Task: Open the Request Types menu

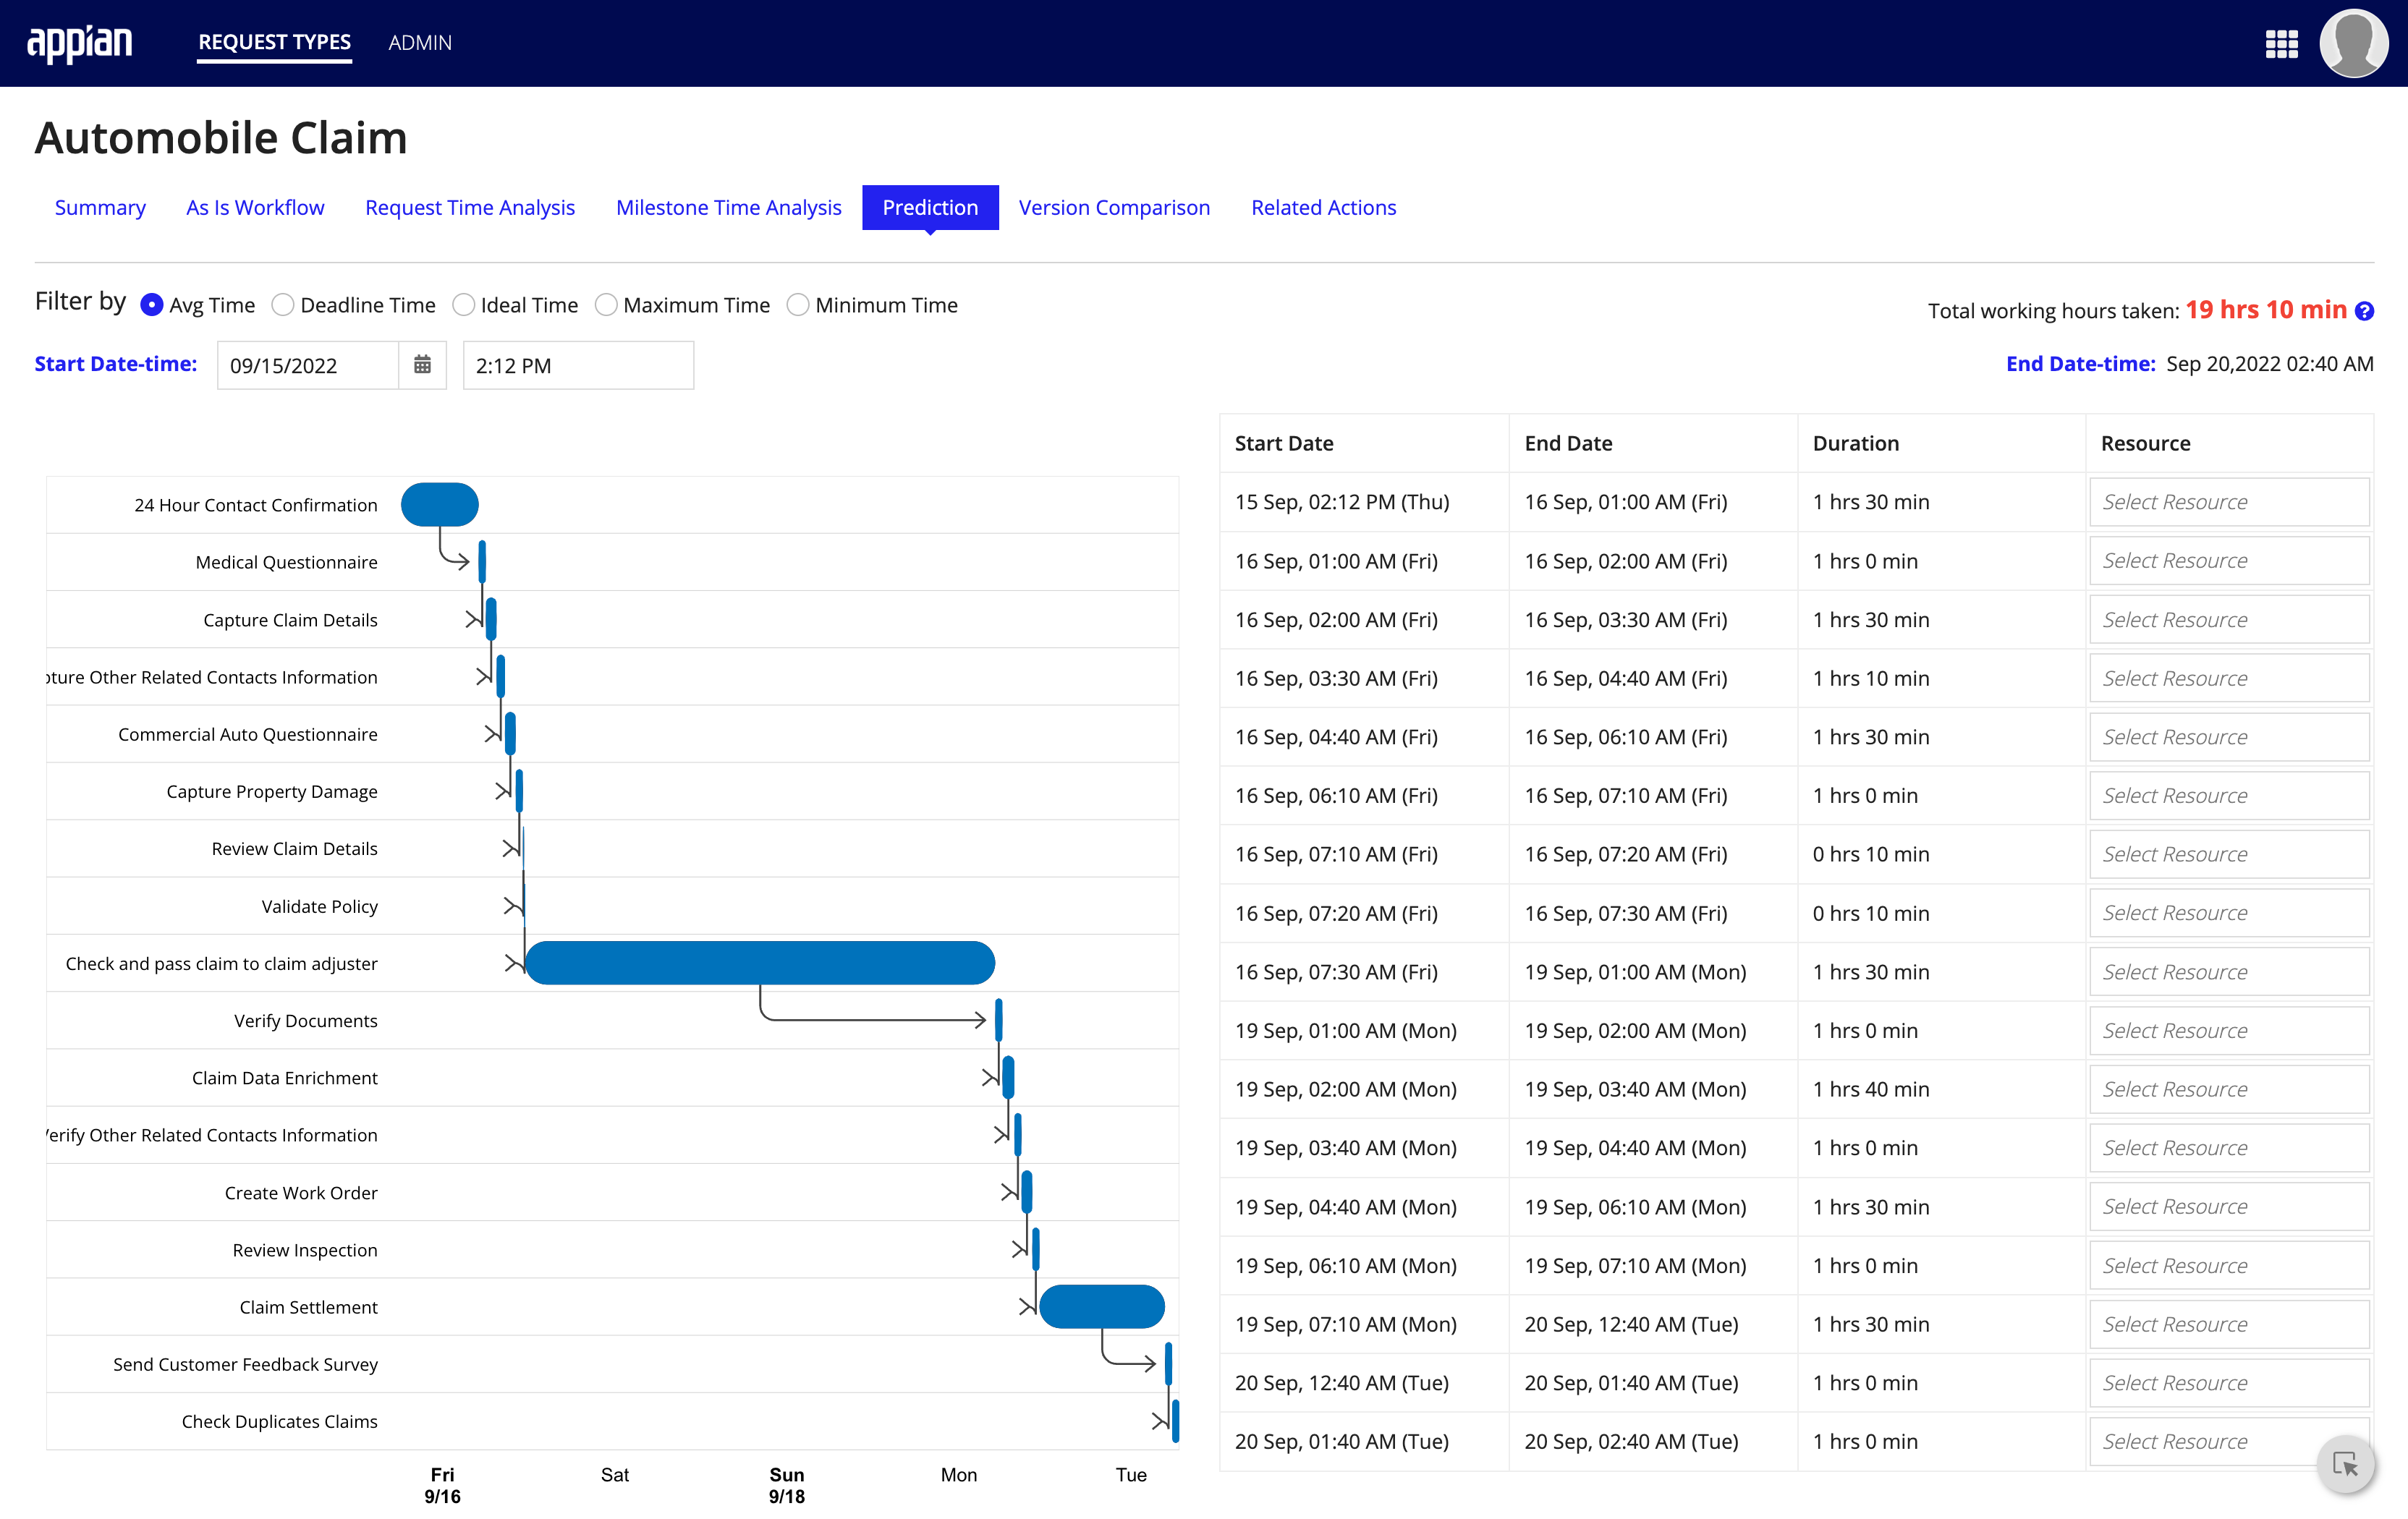Action: [274, 42]
